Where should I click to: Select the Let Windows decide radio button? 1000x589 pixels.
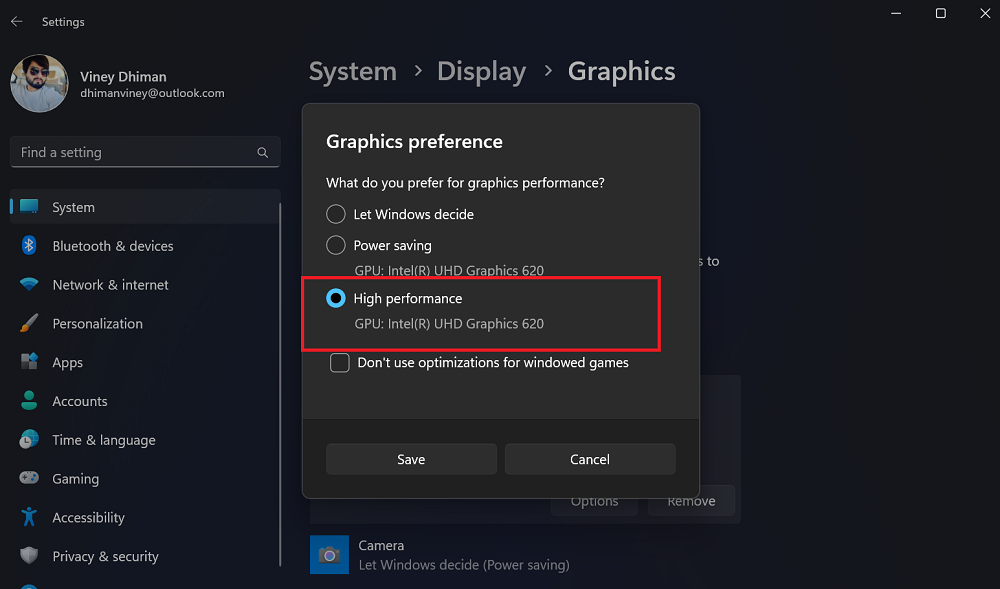pos(335,214)
